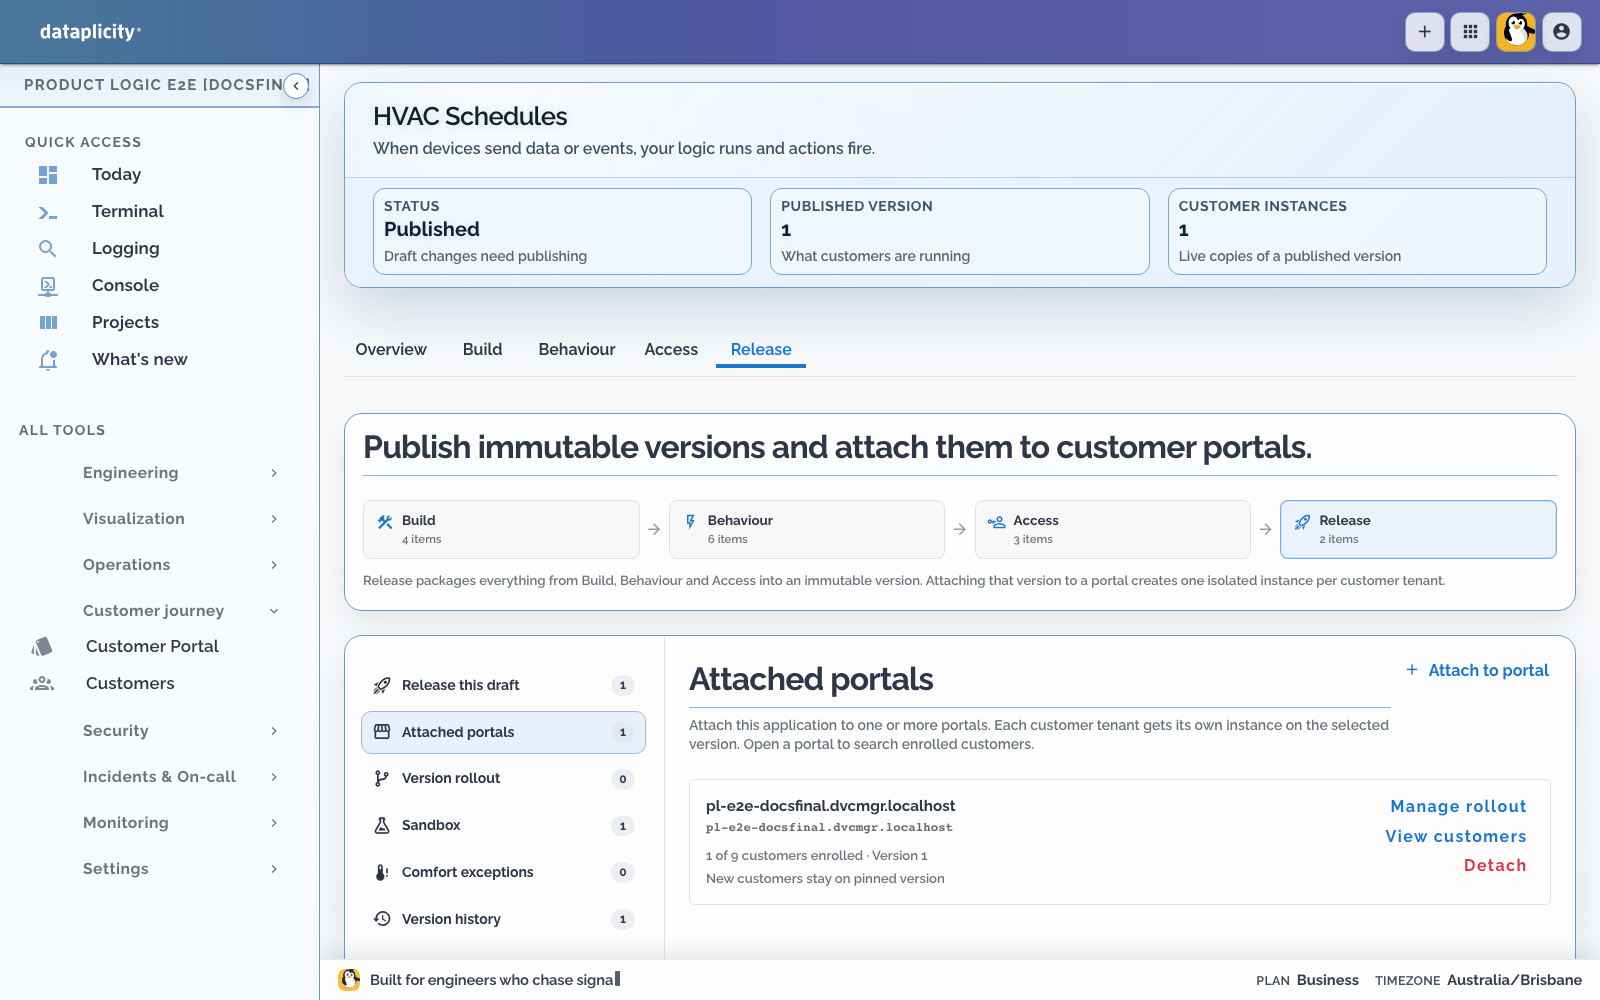Switch to the Build tab
This screenshot has width=1600, height=1000.
click(483, 350)
